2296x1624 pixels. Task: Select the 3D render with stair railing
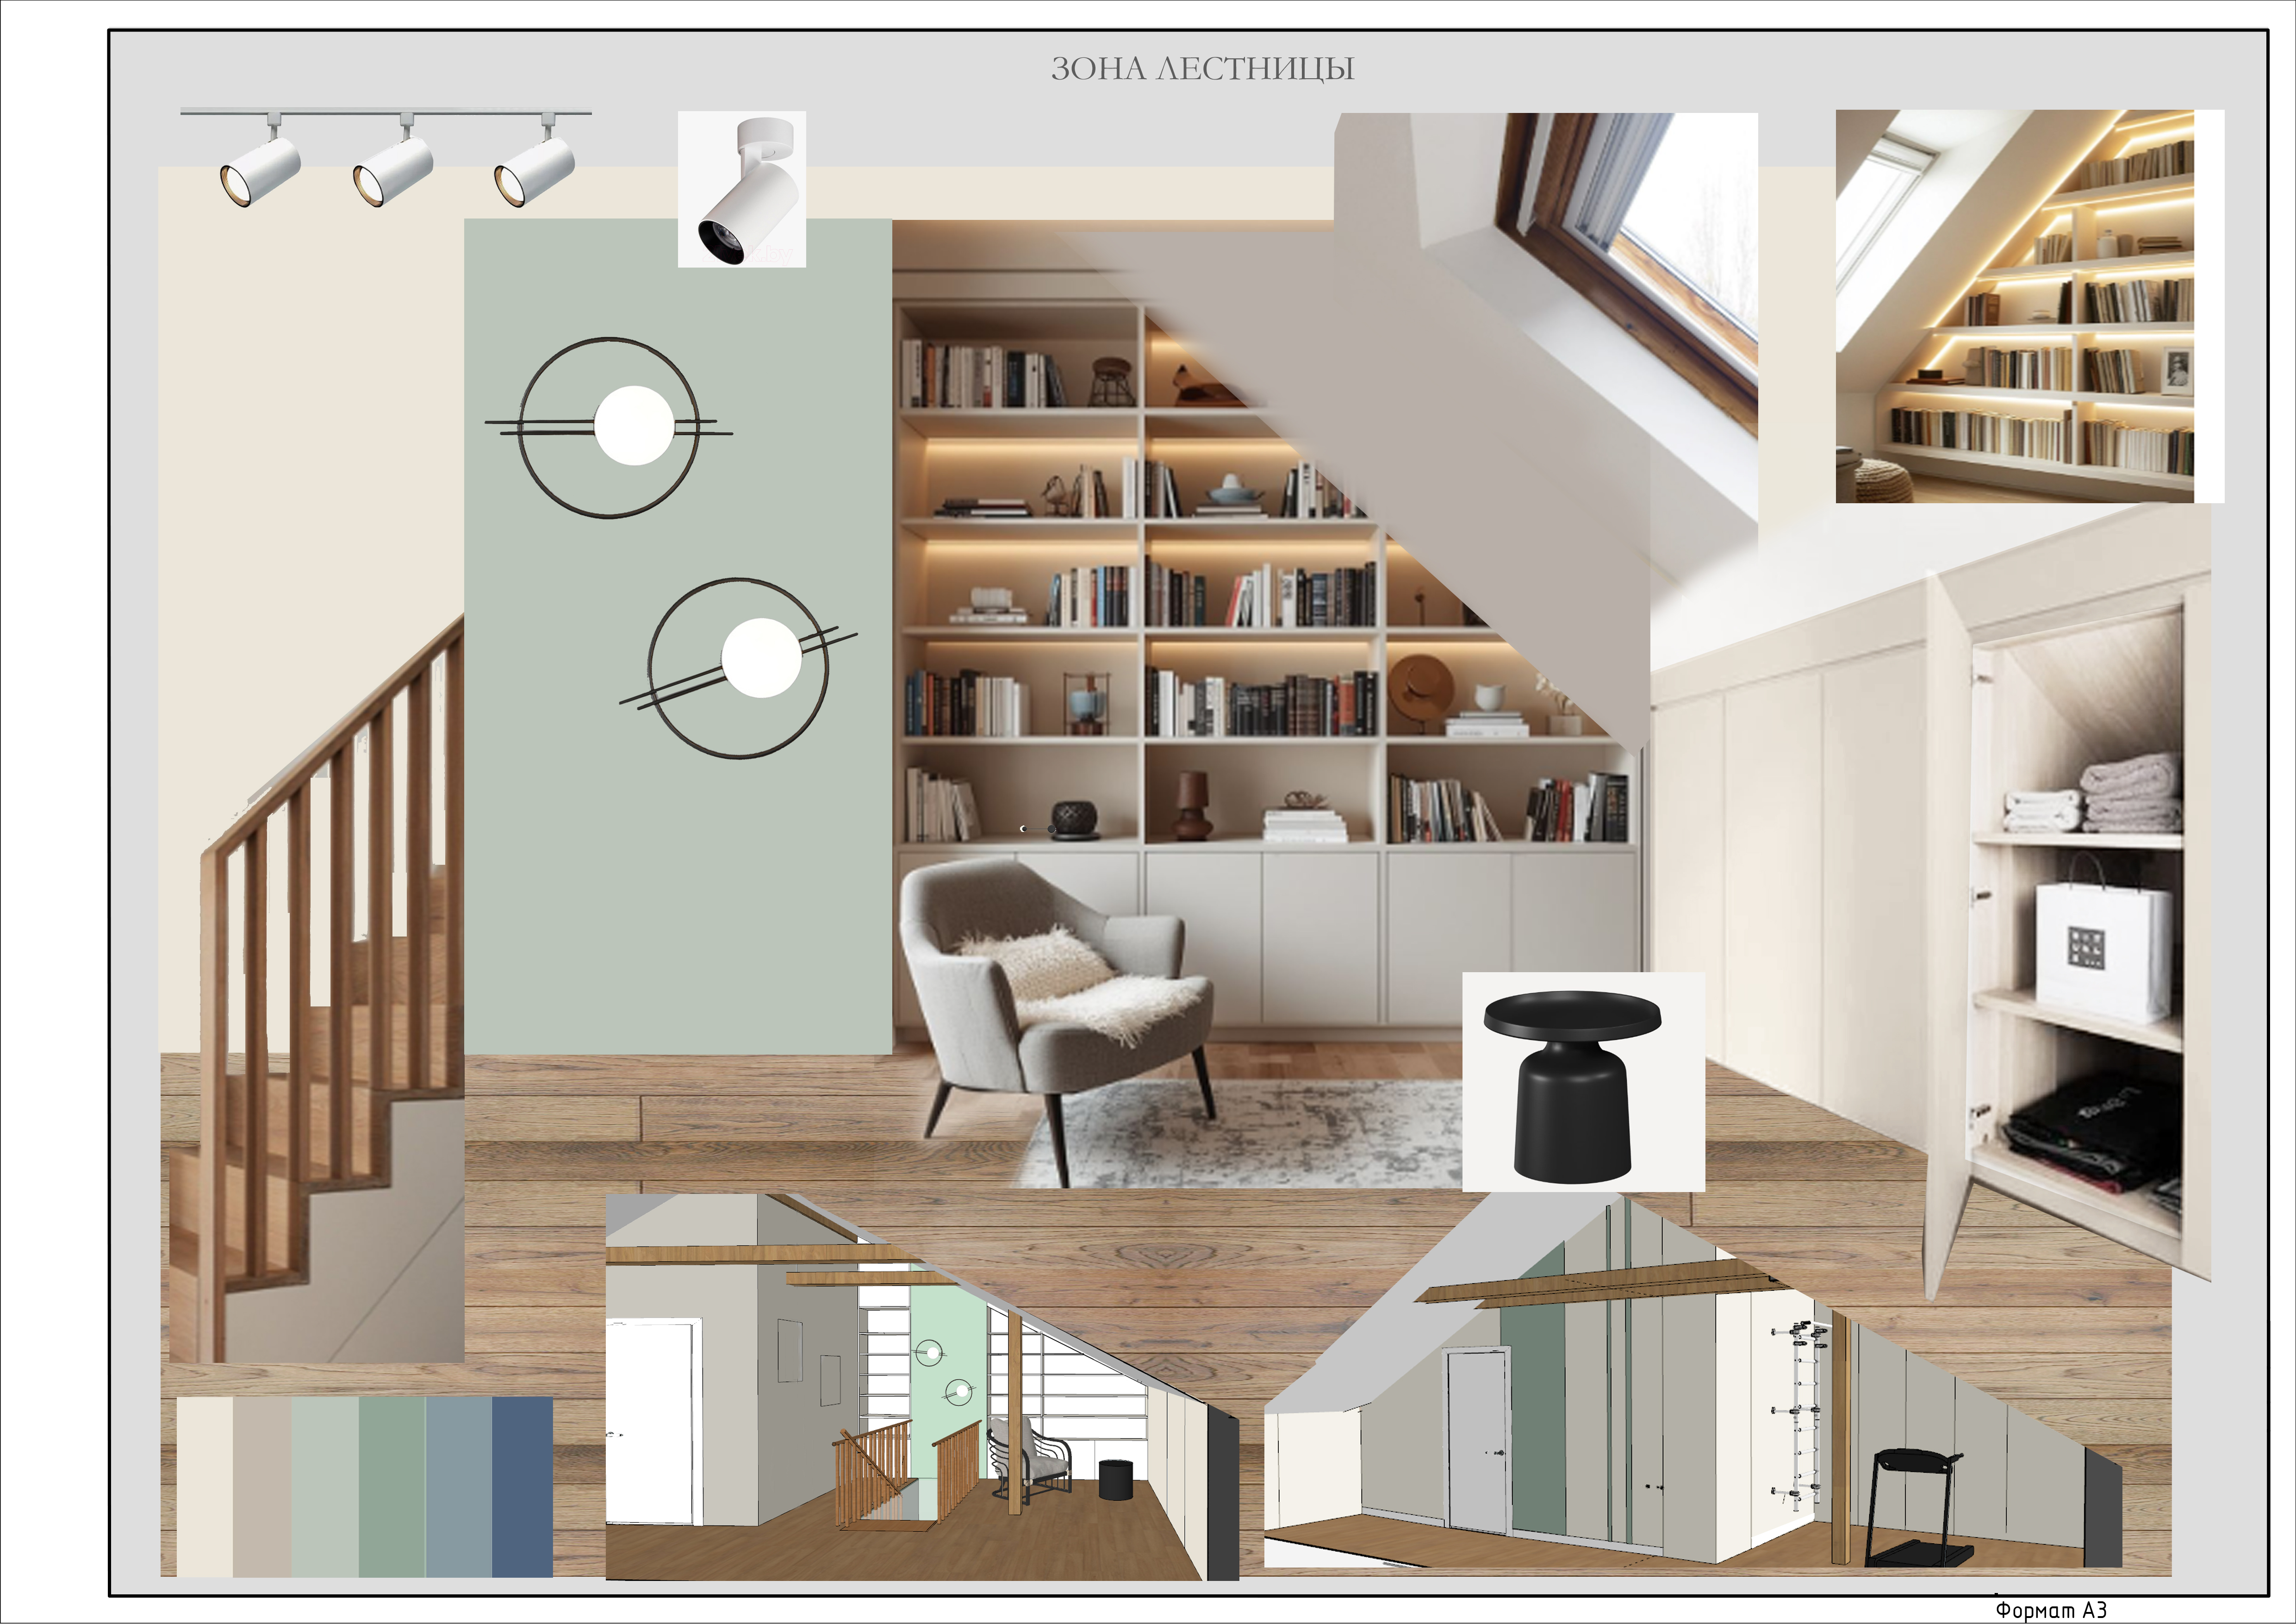coord(922,1386)
